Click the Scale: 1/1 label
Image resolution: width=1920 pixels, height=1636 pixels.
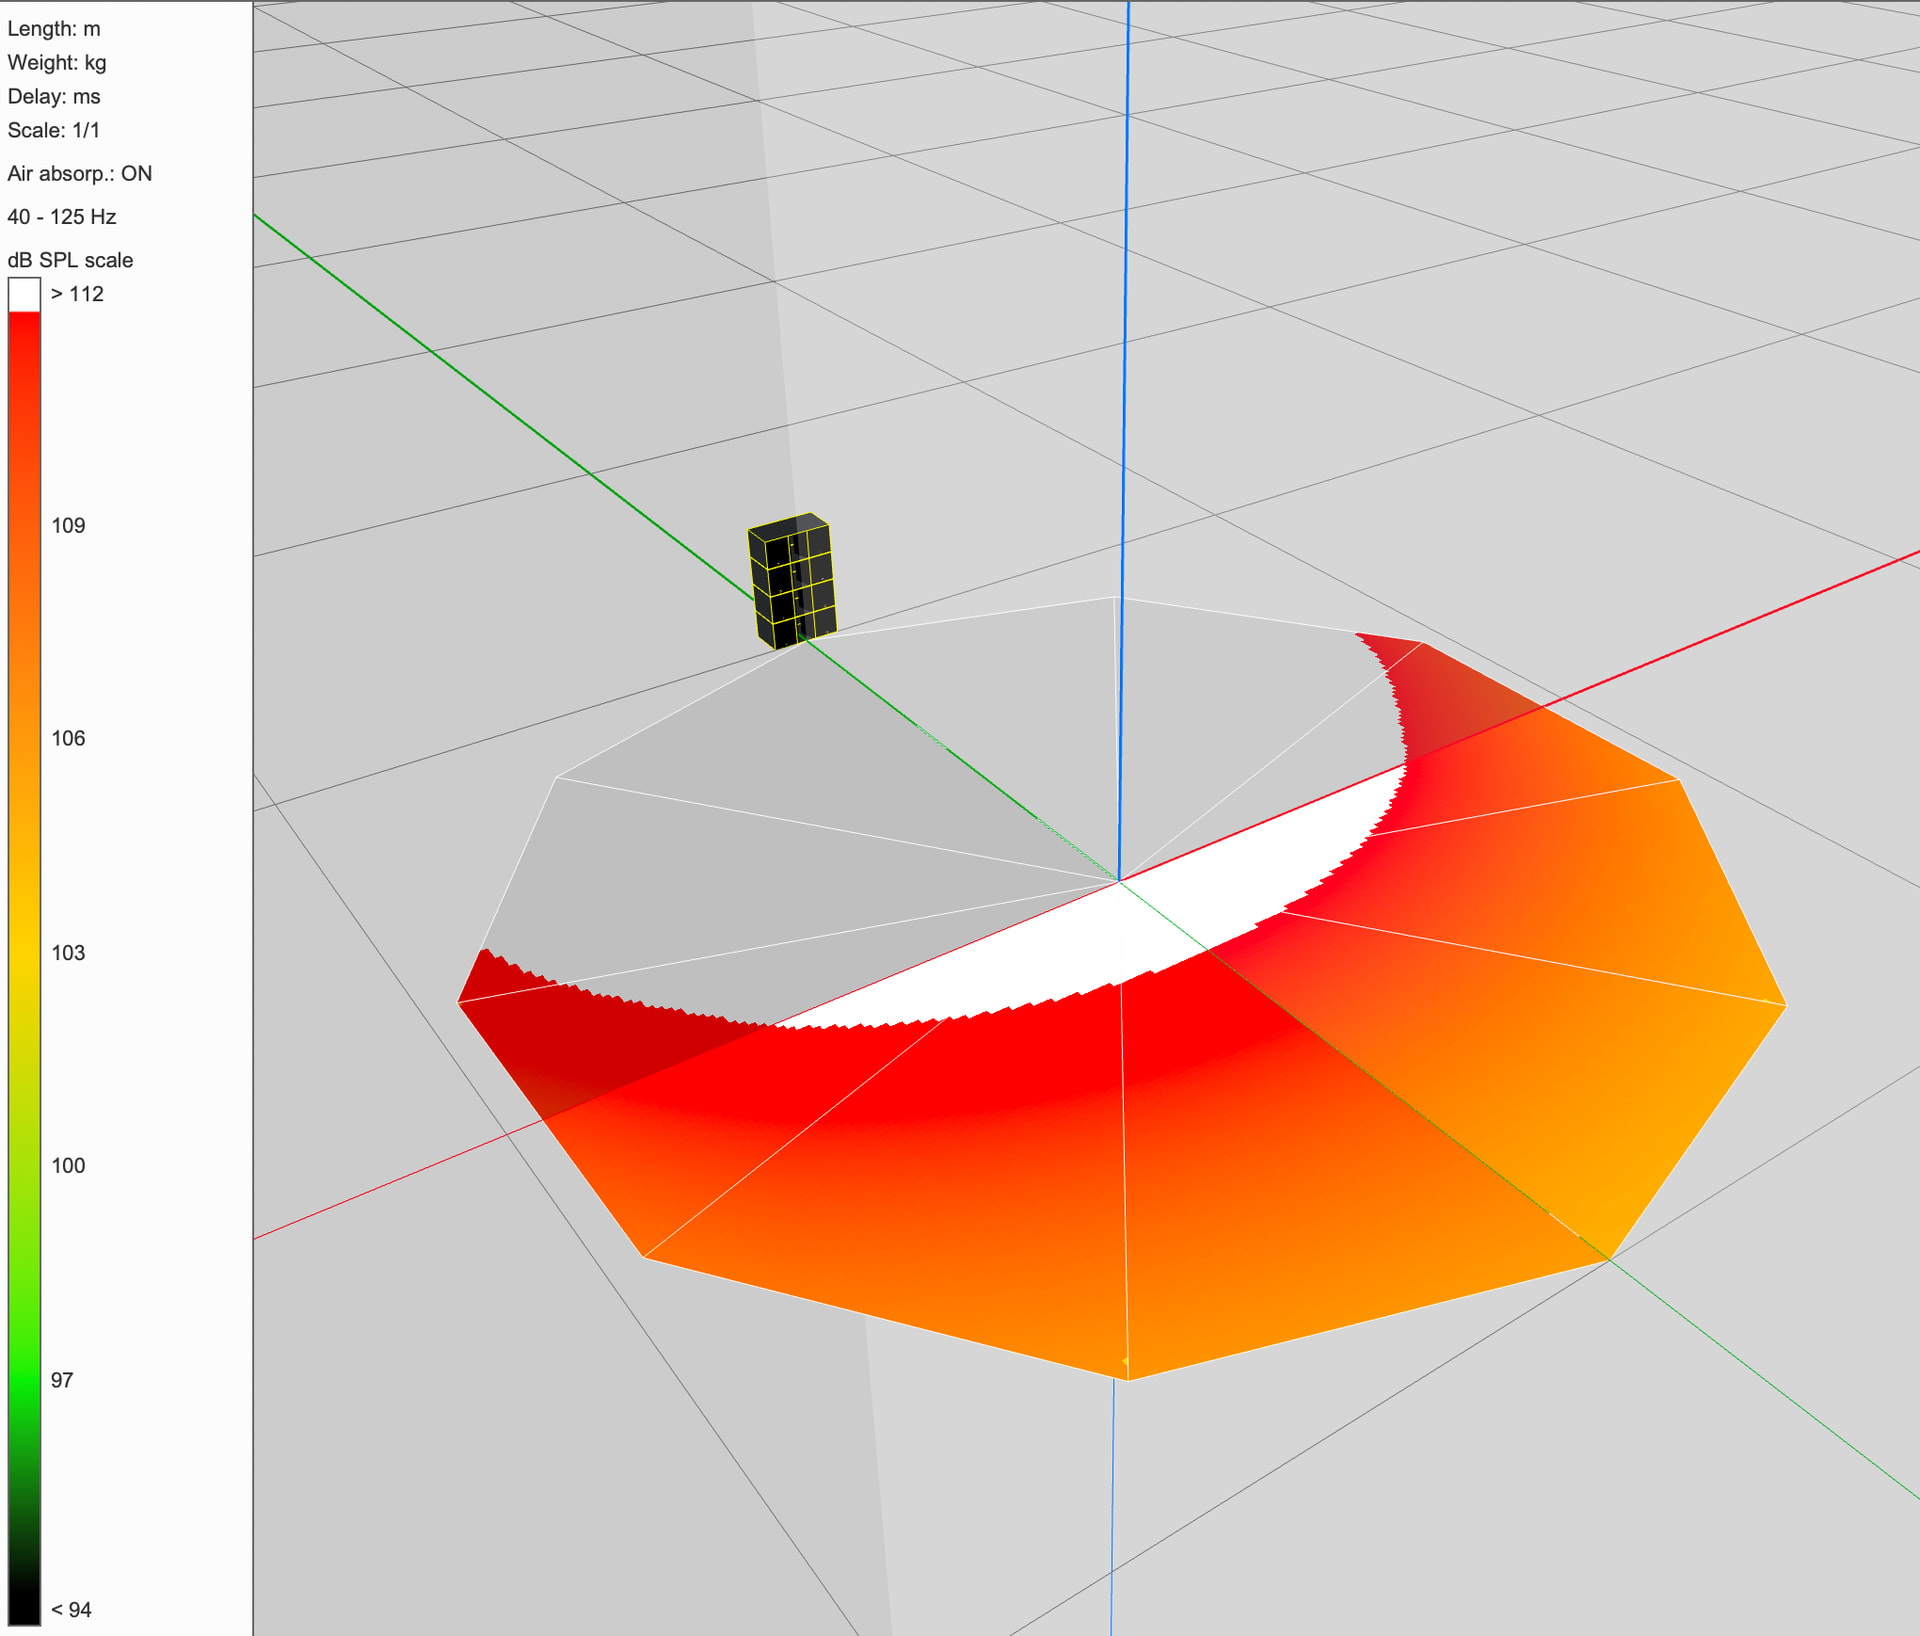pyautogui.click(x=54, y=130)
